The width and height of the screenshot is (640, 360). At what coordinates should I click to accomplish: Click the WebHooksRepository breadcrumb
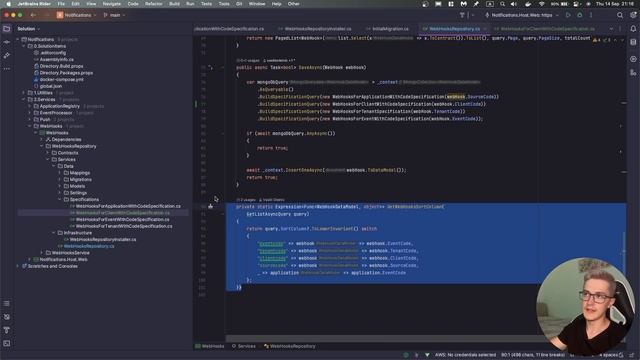pyautogui.click(x=290, y=346)
